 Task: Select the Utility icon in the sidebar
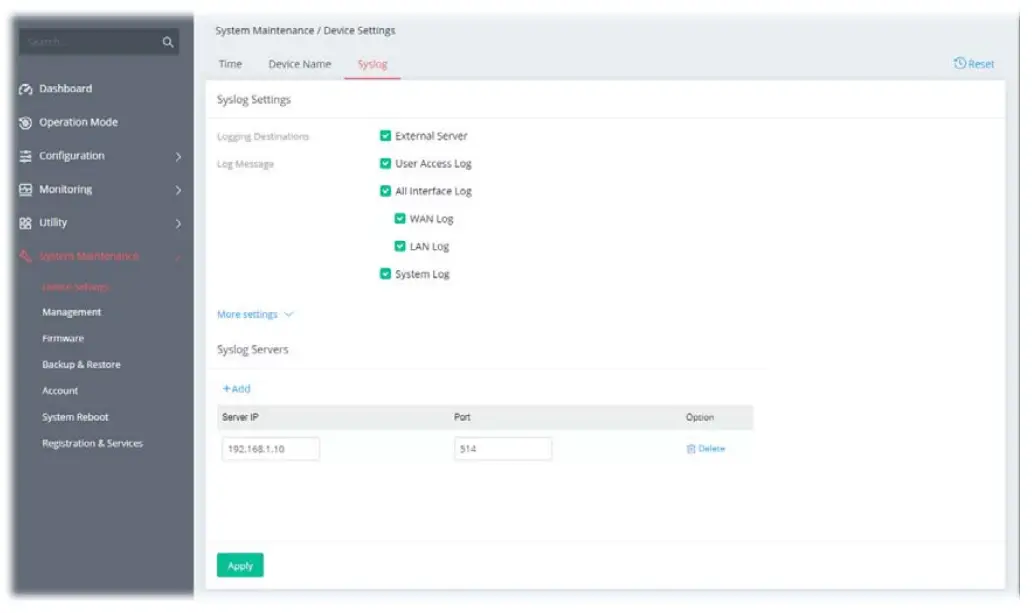click(x=25, y=222)
